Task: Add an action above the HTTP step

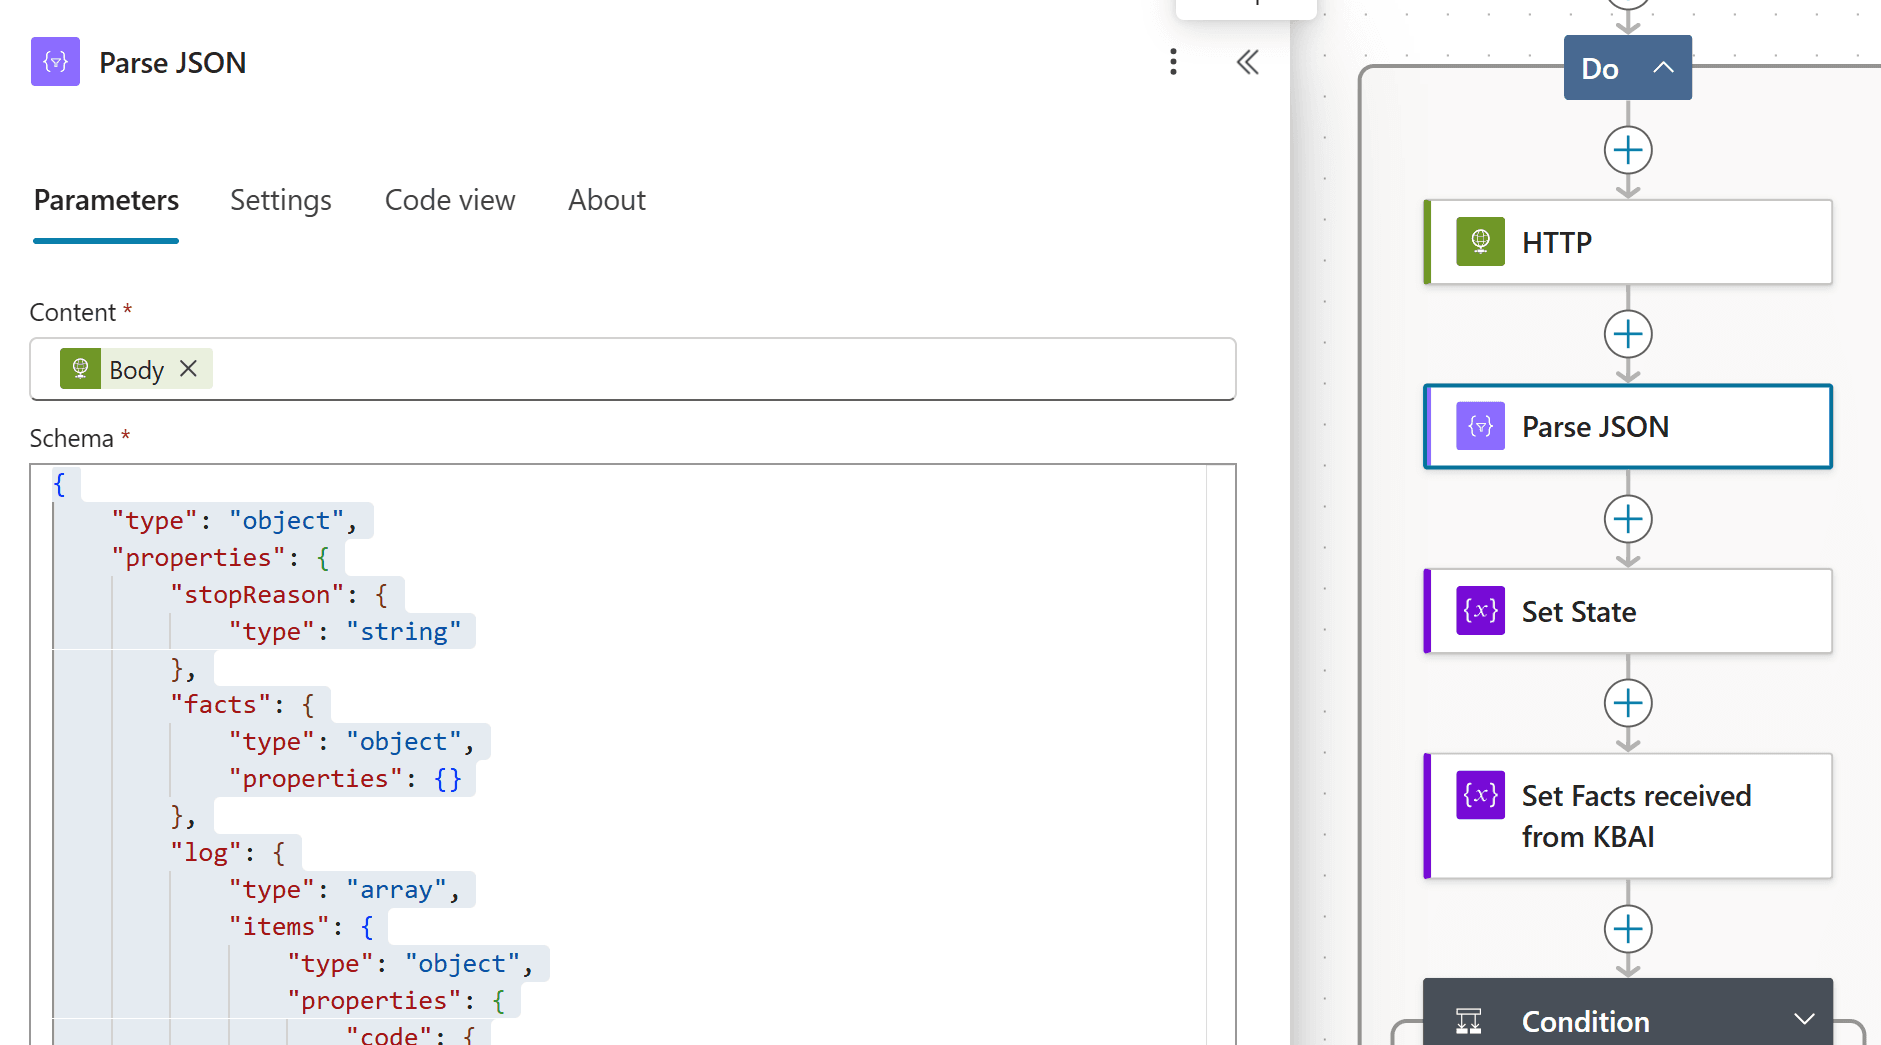Action: coord(1628,150)
